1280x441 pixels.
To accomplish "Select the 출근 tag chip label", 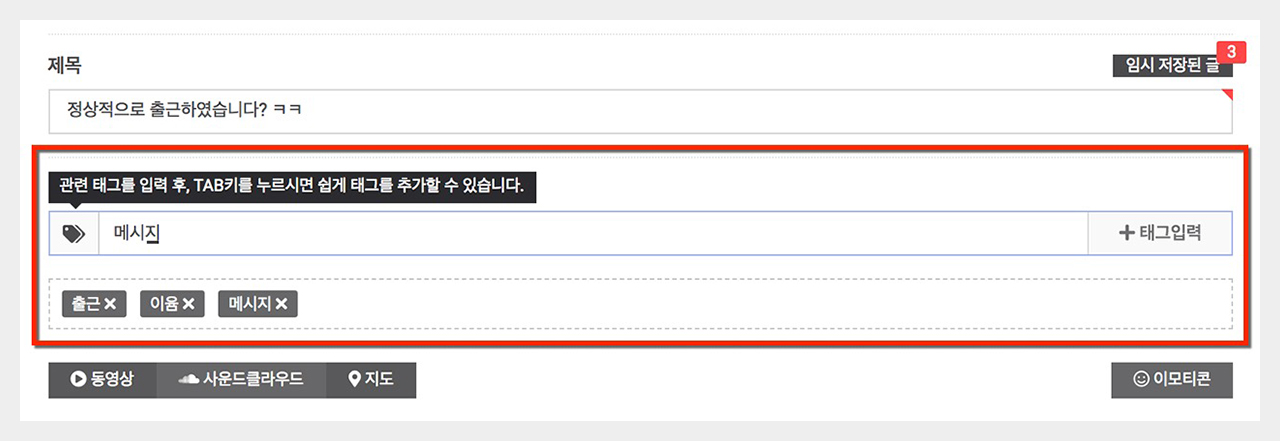I will coord(85,304).
